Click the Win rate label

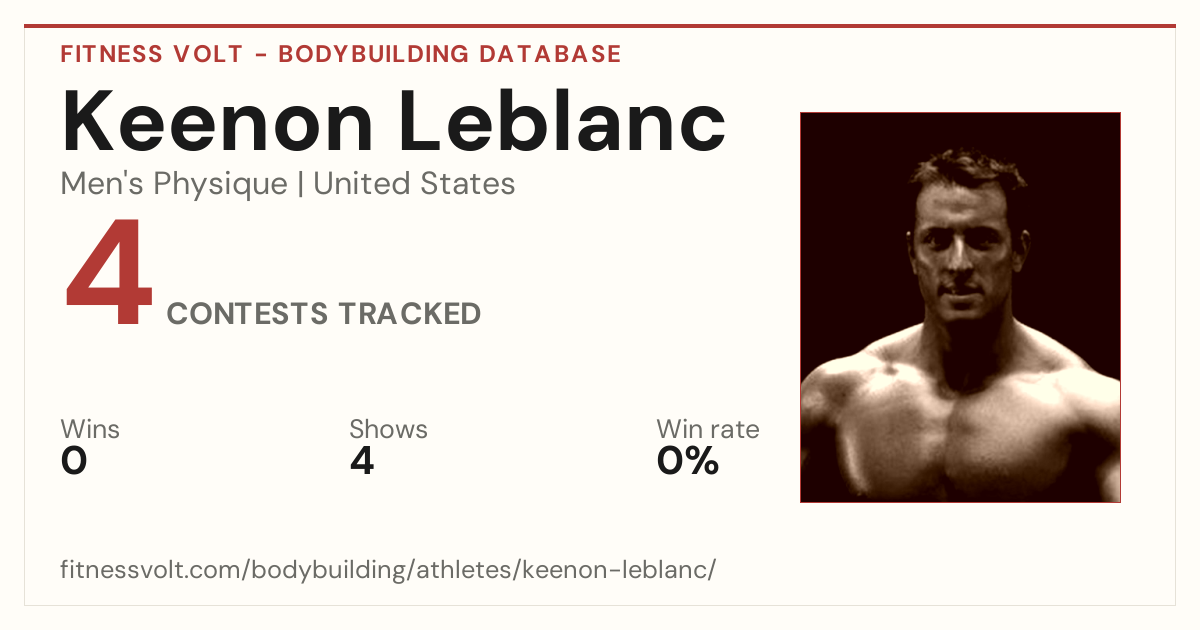[708, 429]
